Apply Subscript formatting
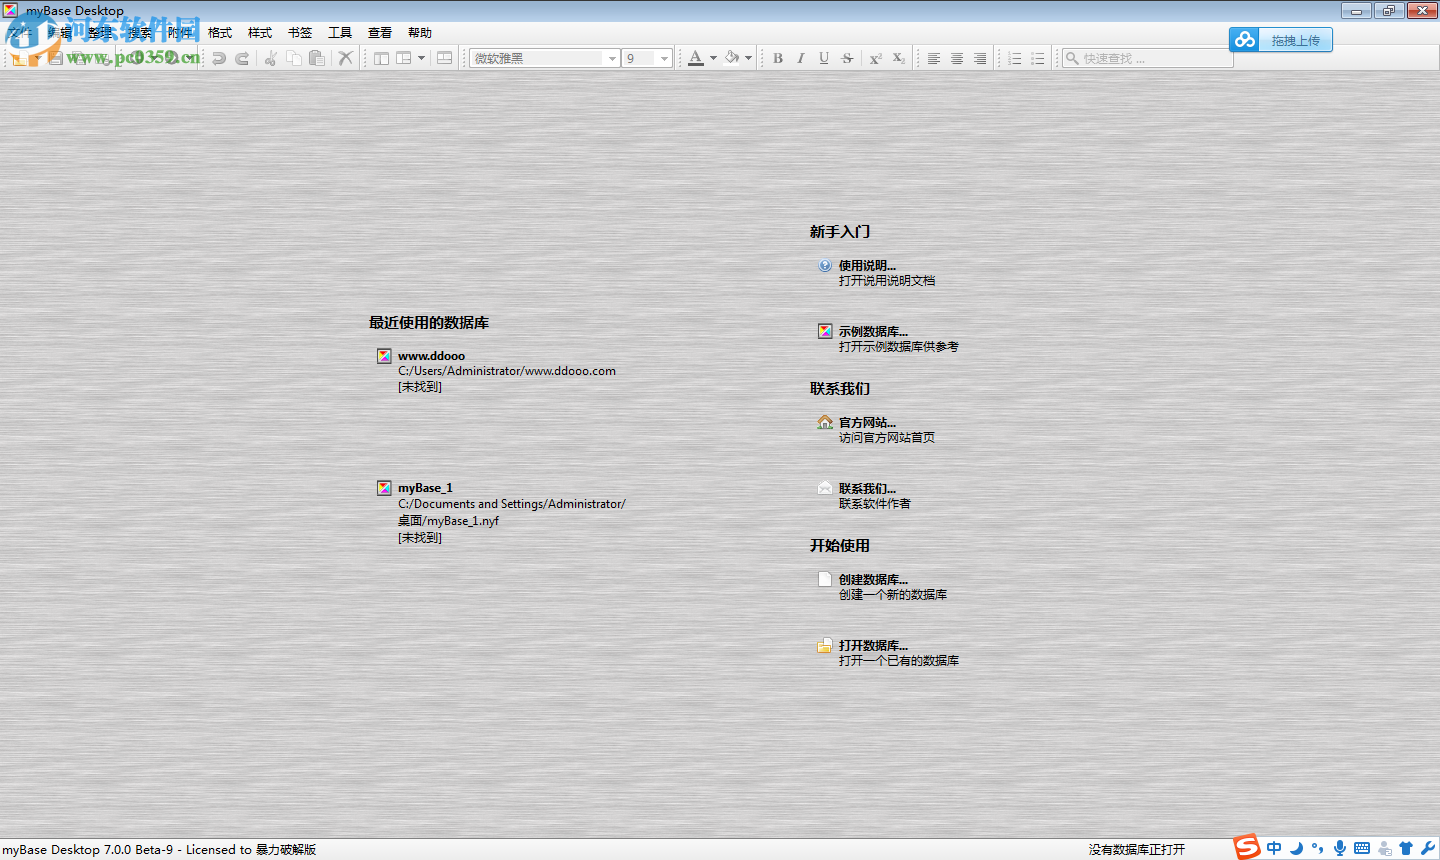The image size is (1440, 860). tap(899, 58)
